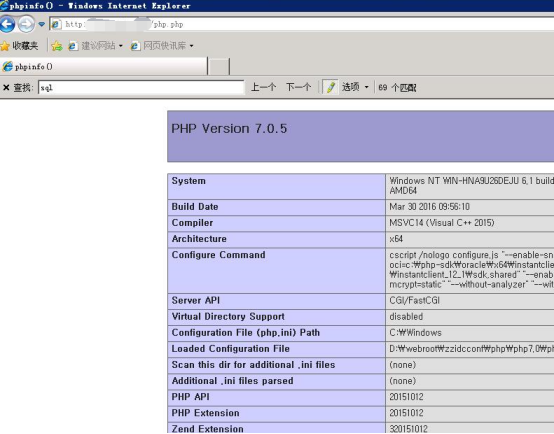Click the Mar 30 2016 09:56:10 value

429,207
